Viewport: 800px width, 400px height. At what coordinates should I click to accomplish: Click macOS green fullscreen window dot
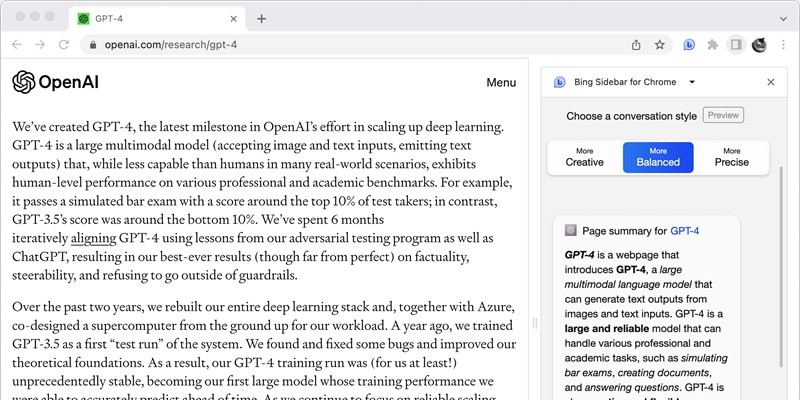(49, 16)
